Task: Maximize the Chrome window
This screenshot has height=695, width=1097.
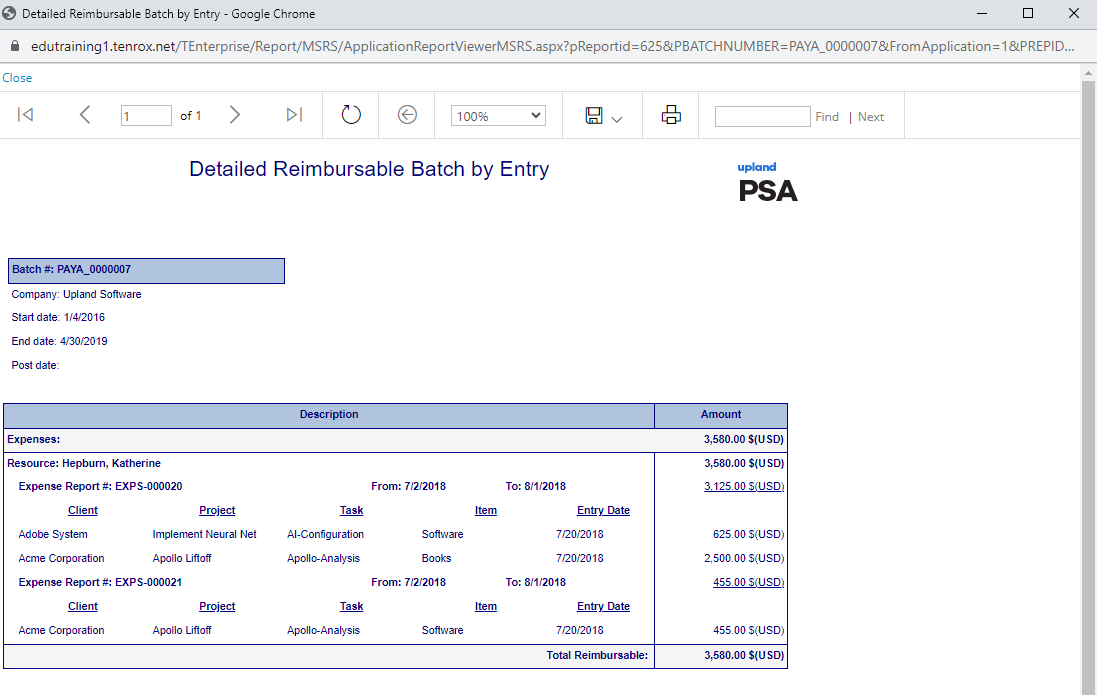Action: tap(1028, 14)
